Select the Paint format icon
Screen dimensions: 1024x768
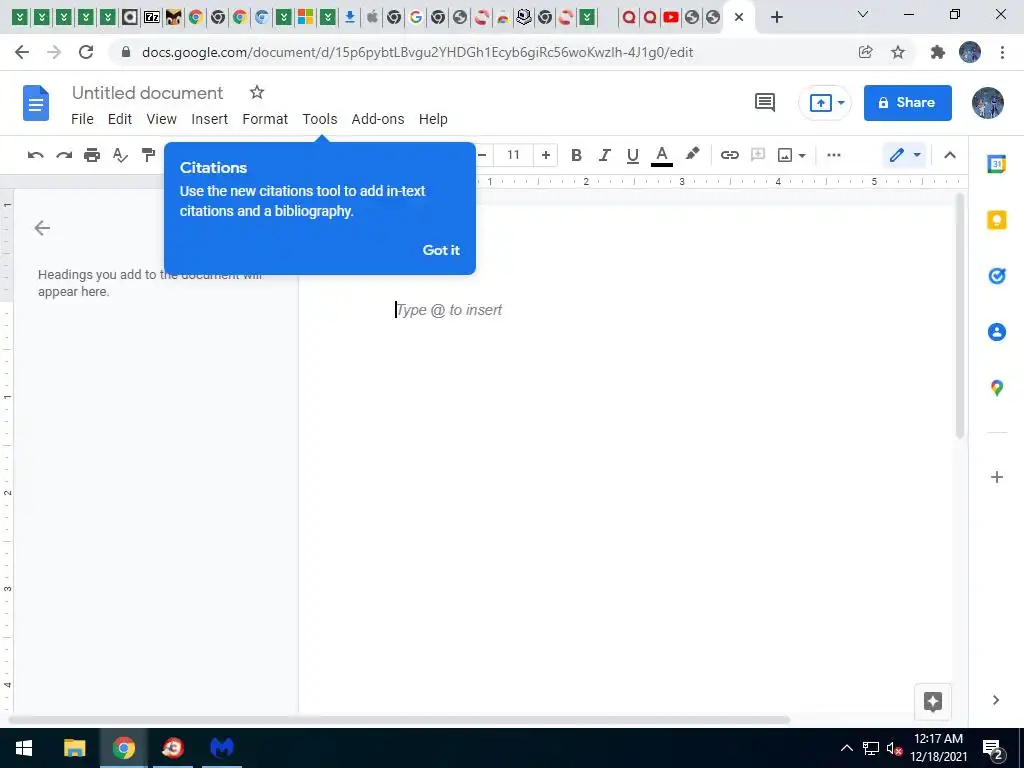click(x=148, y=155)
